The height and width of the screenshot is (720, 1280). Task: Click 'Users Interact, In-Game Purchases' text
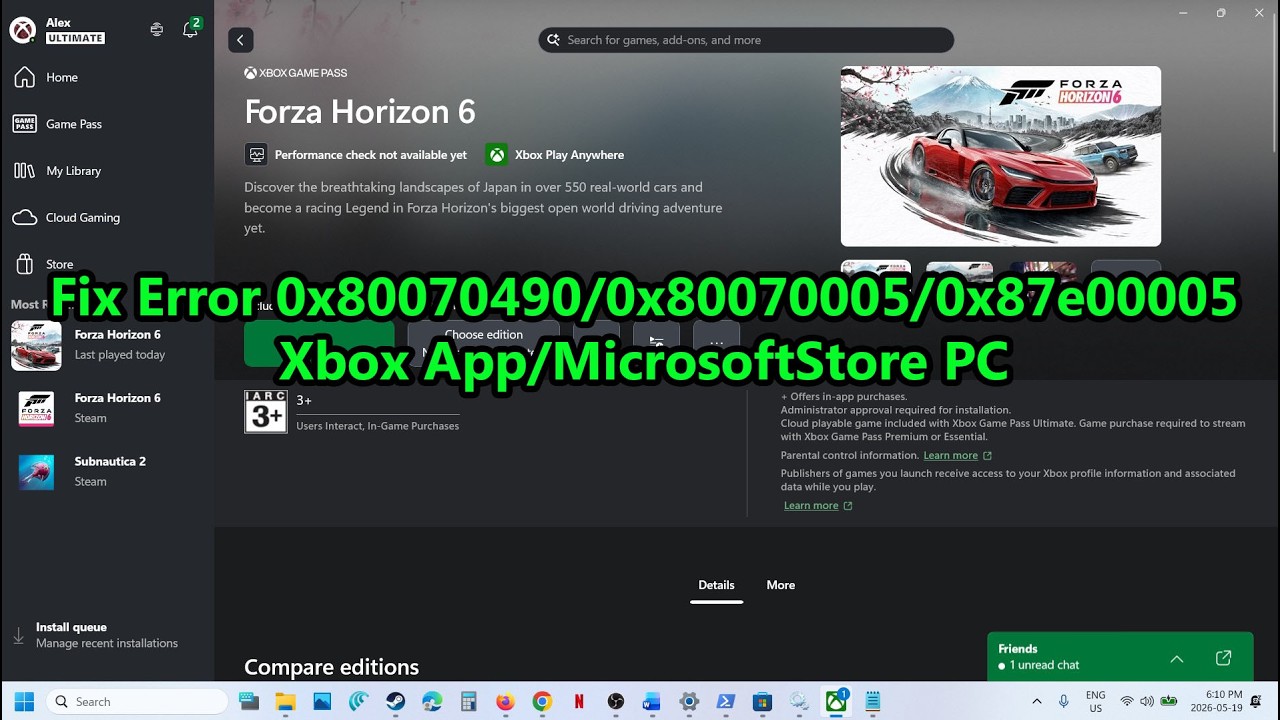[378, 426]
